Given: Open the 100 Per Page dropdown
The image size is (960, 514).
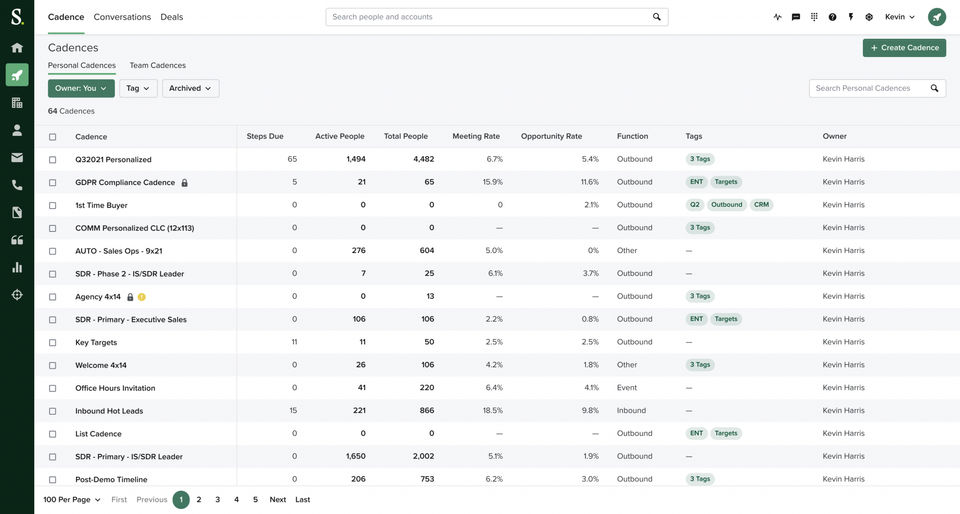Looking at the screenshot, I should [72, 500].
